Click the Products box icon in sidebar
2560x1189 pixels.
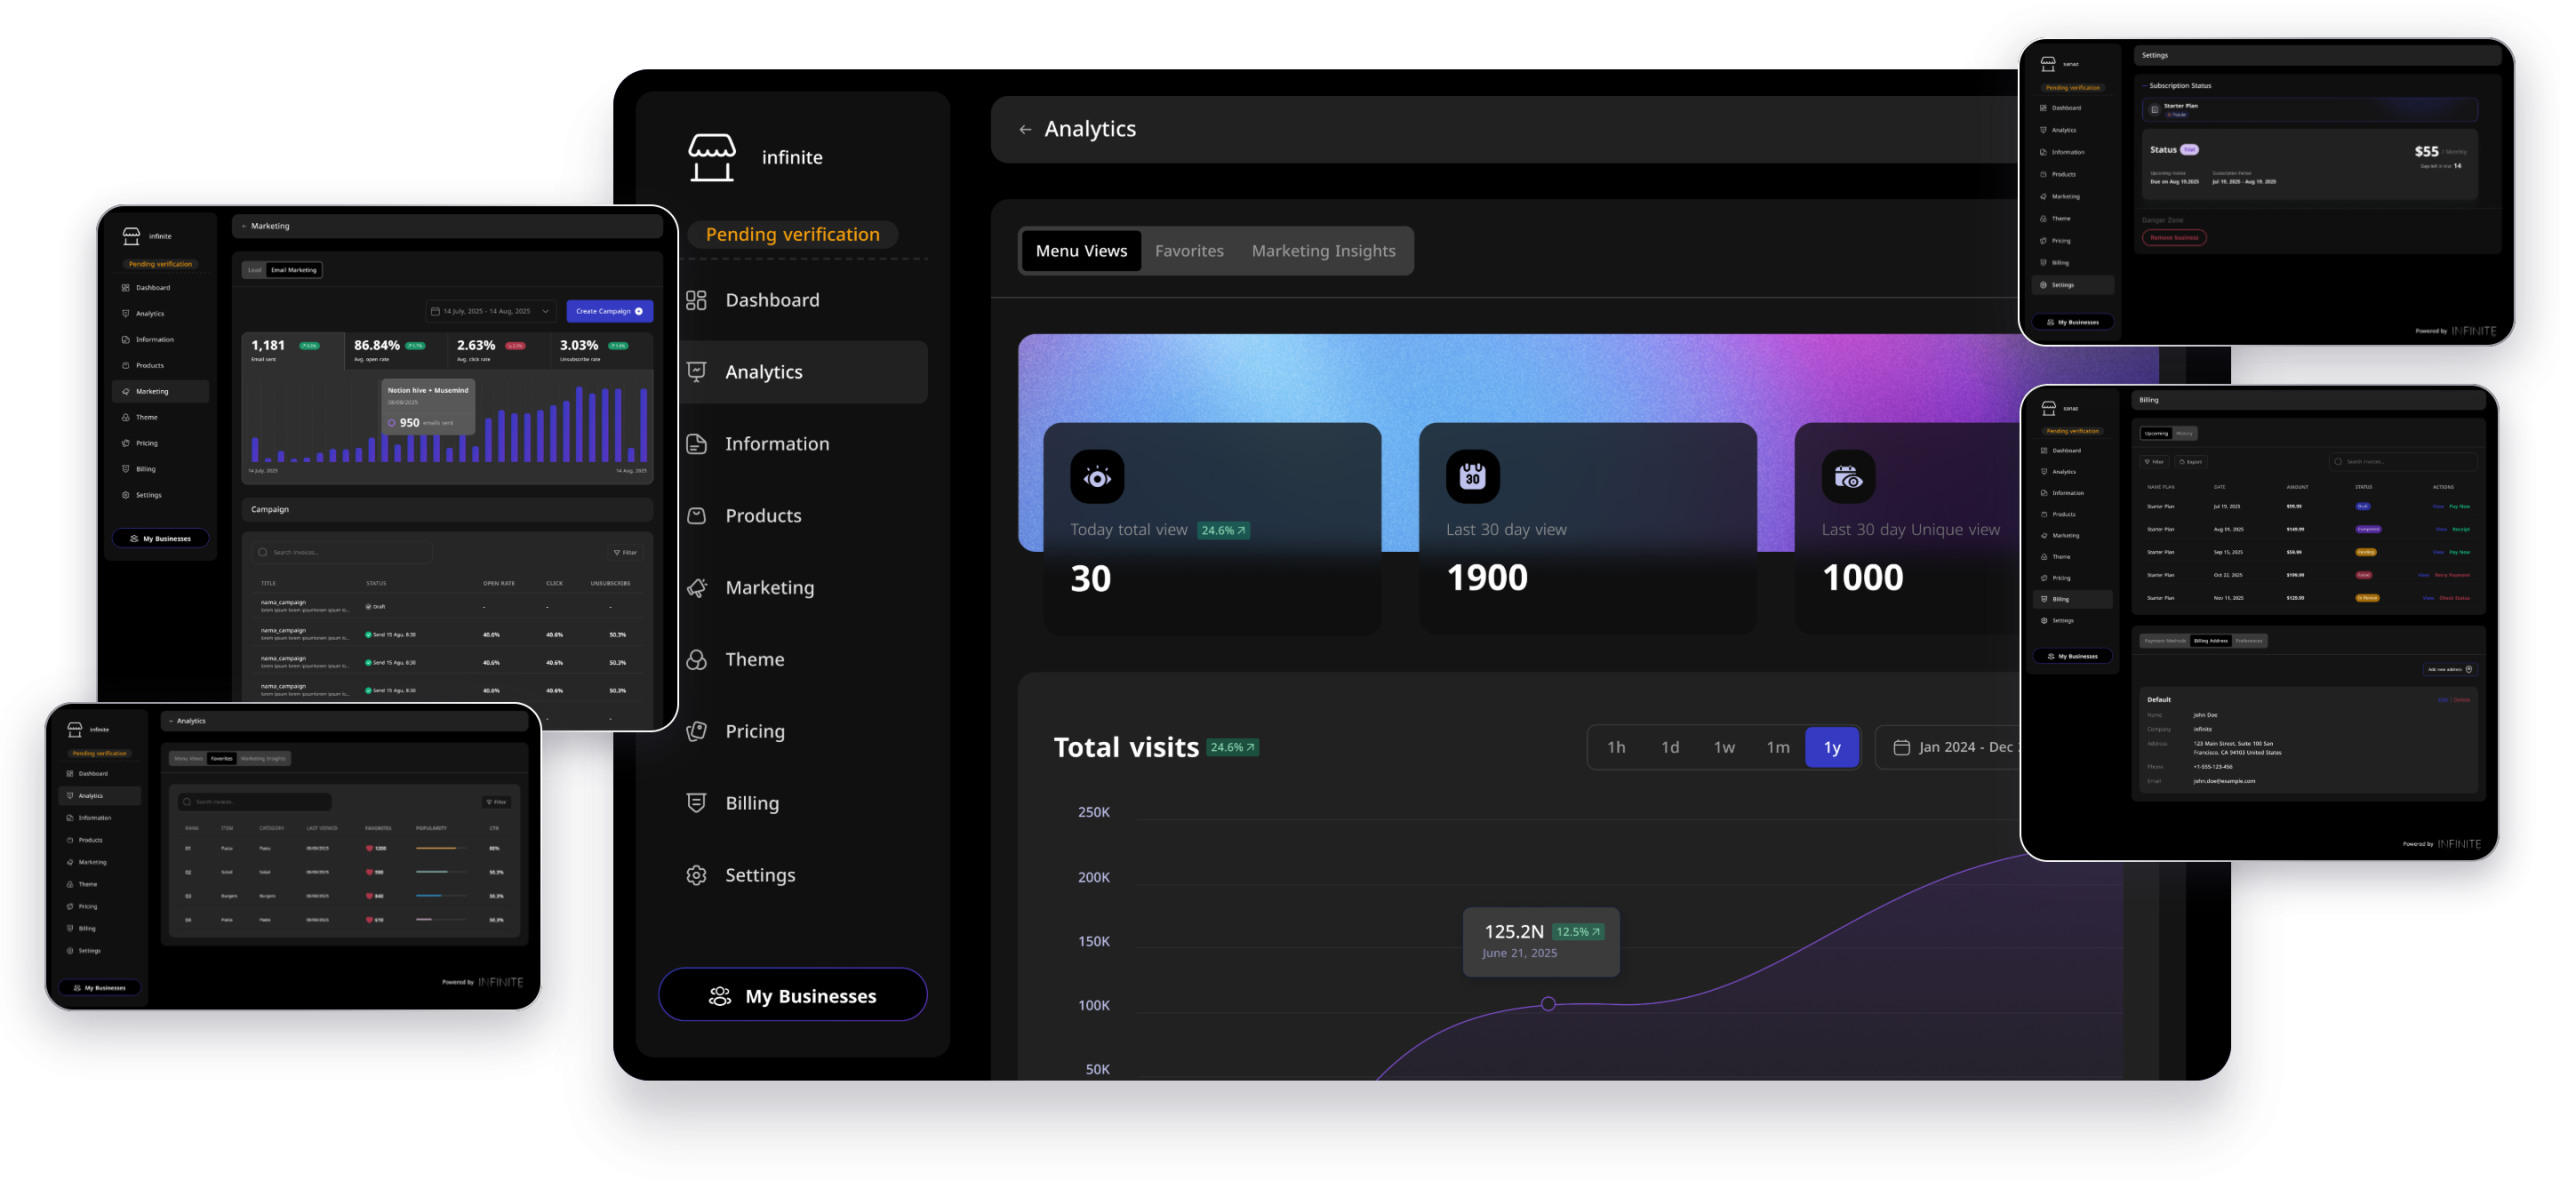[x=696, y=516]
